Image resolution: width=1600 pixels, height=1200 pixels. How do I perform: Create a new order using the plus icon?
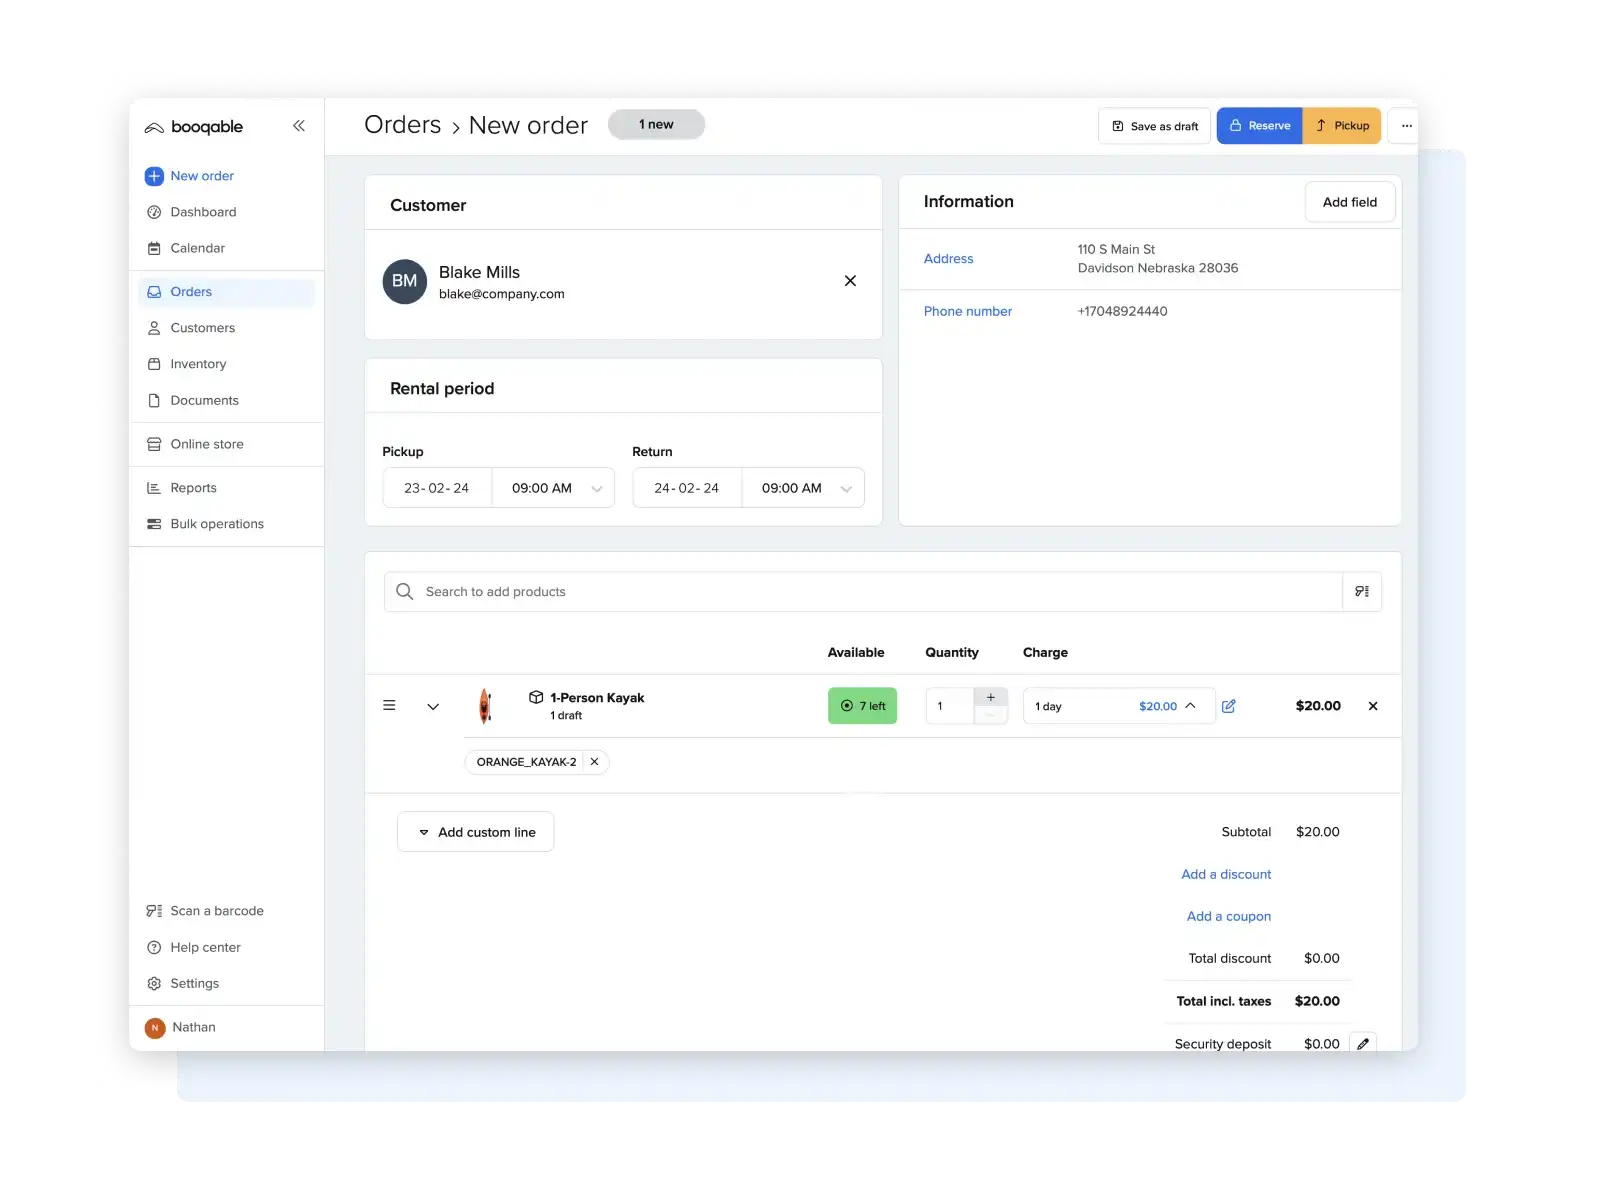pos(153,176)
